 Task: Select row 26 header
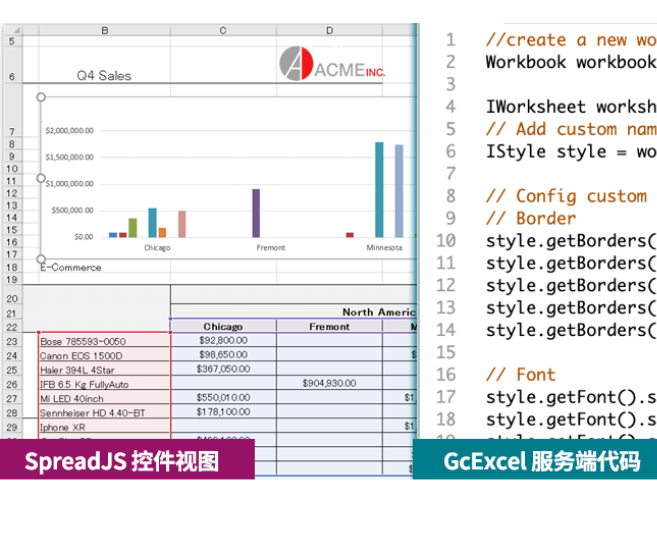[12, 384]
